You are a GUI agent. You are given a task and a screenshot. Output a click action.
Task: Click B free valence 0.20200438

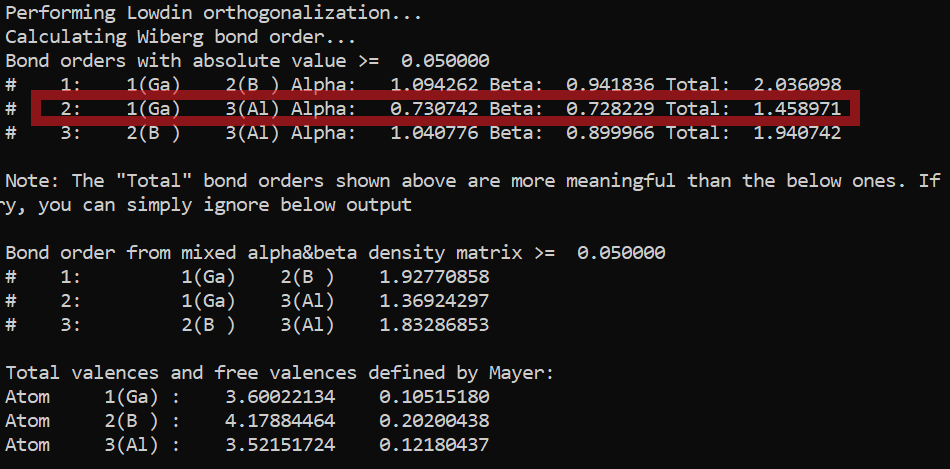tap(434, 421)
